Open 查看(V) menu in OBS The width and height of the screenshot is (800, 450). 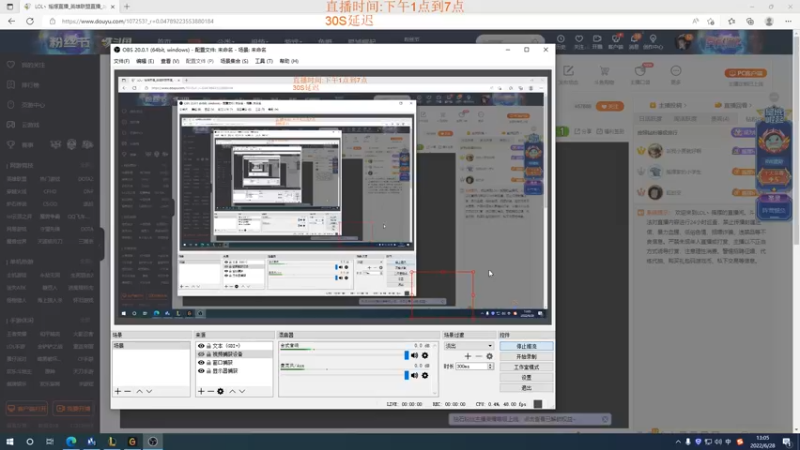pyautogui.click(x=170, y=61)
